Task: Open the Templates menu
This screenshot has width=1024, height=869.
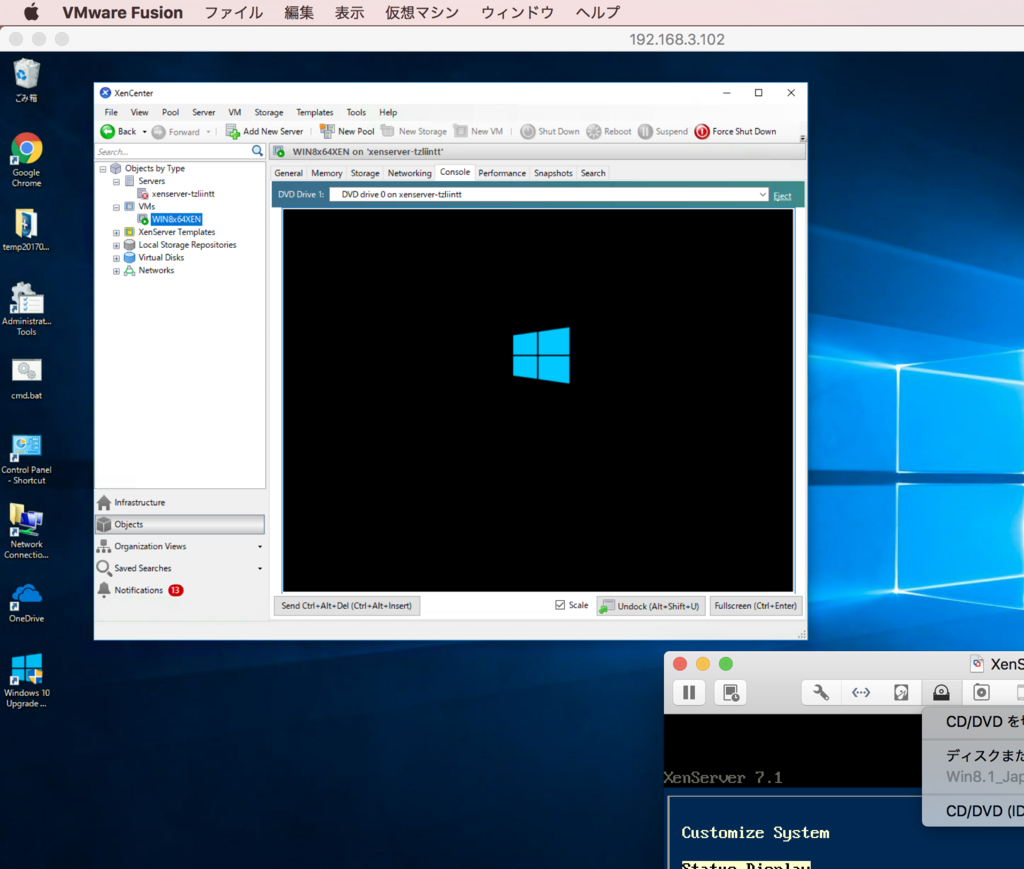Action: 315,112
